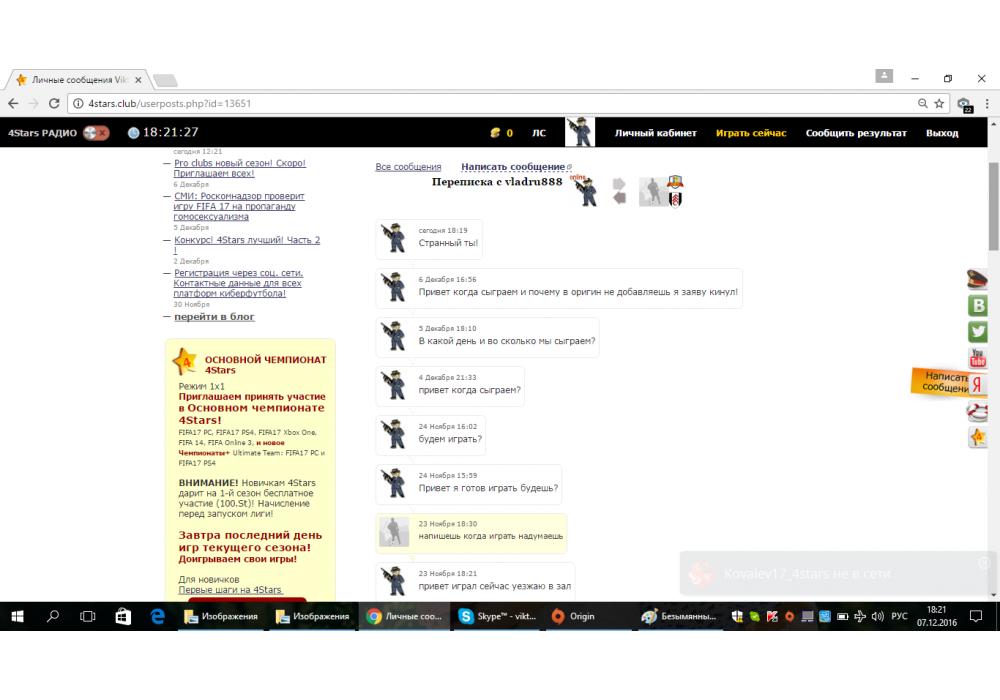
Task: Open ЛС in top navigation
Action: click(x=539, y=133)
